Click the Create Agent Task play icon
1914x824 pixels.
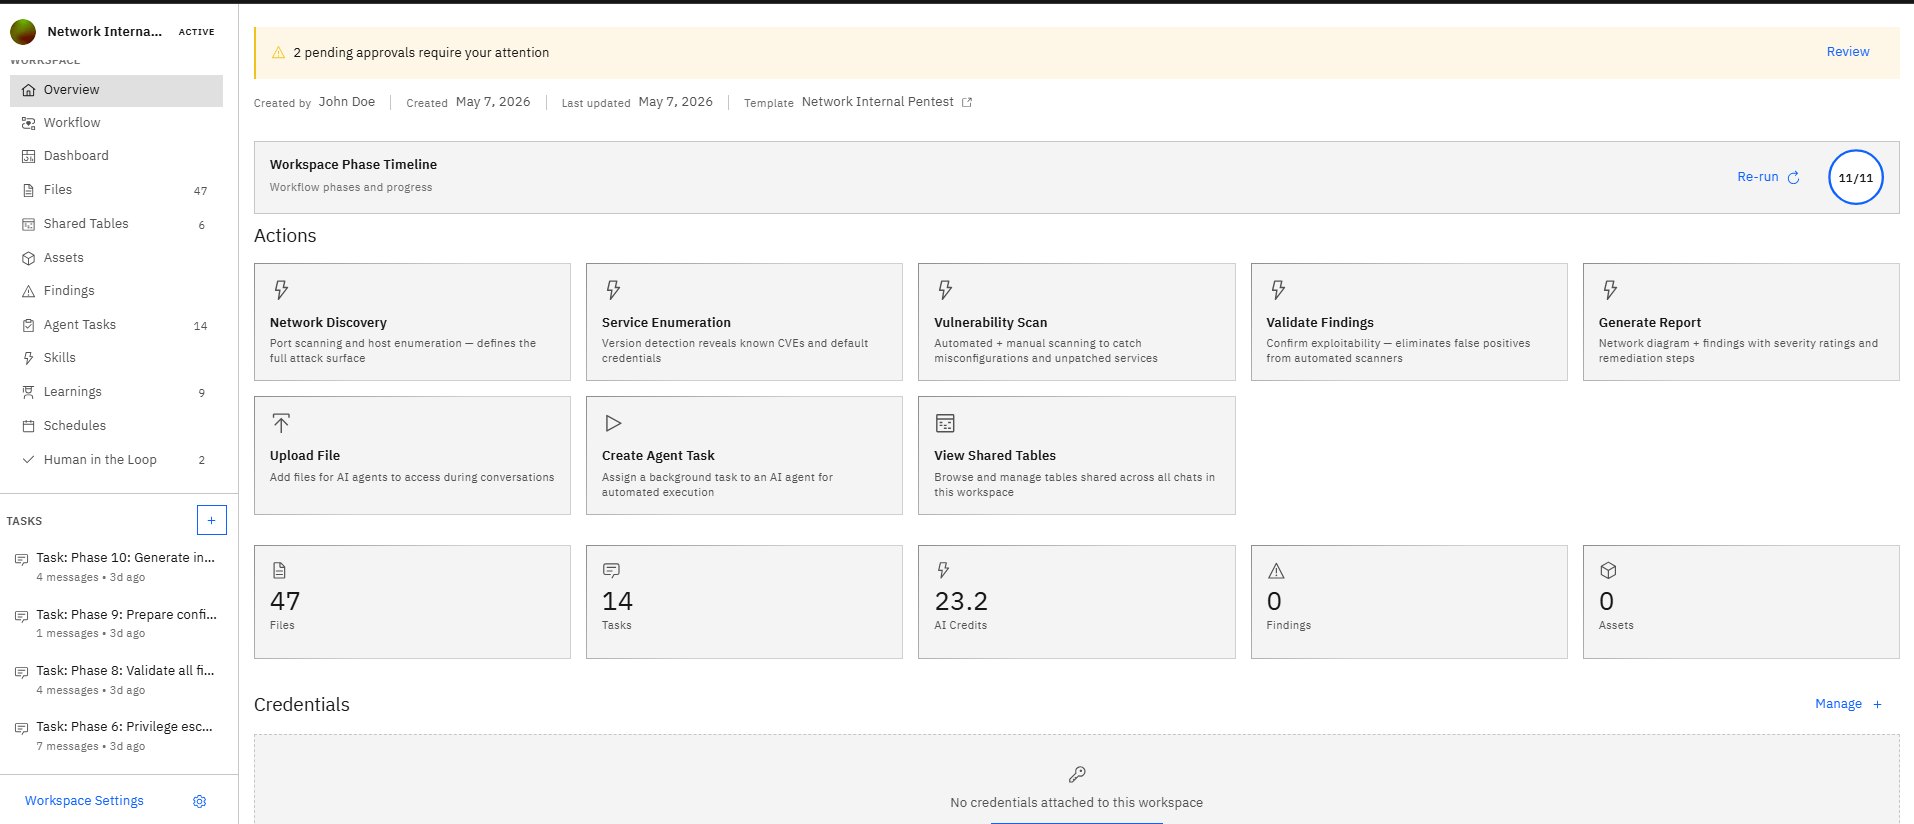pyautogui.click(x=613, y=424)
